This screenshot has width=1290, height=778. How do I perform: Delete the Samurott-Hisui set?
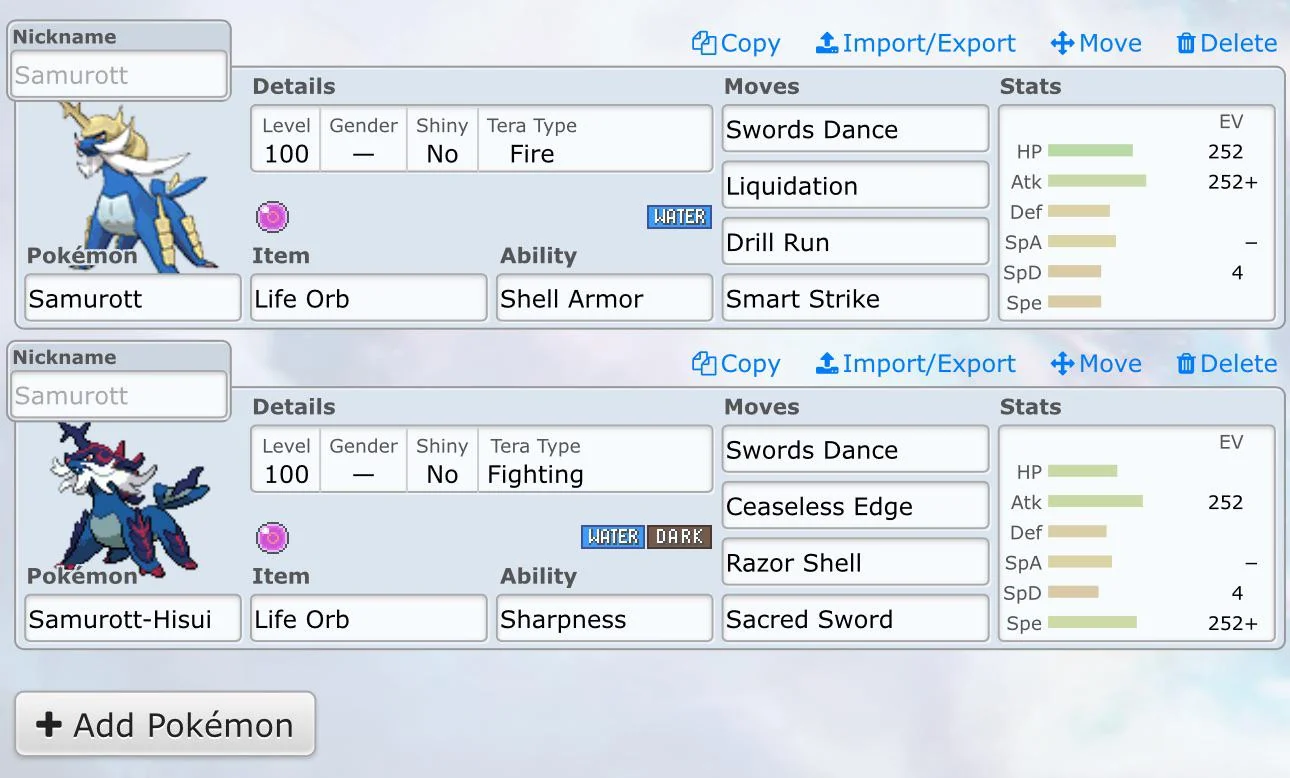(x=1226, y=364)
